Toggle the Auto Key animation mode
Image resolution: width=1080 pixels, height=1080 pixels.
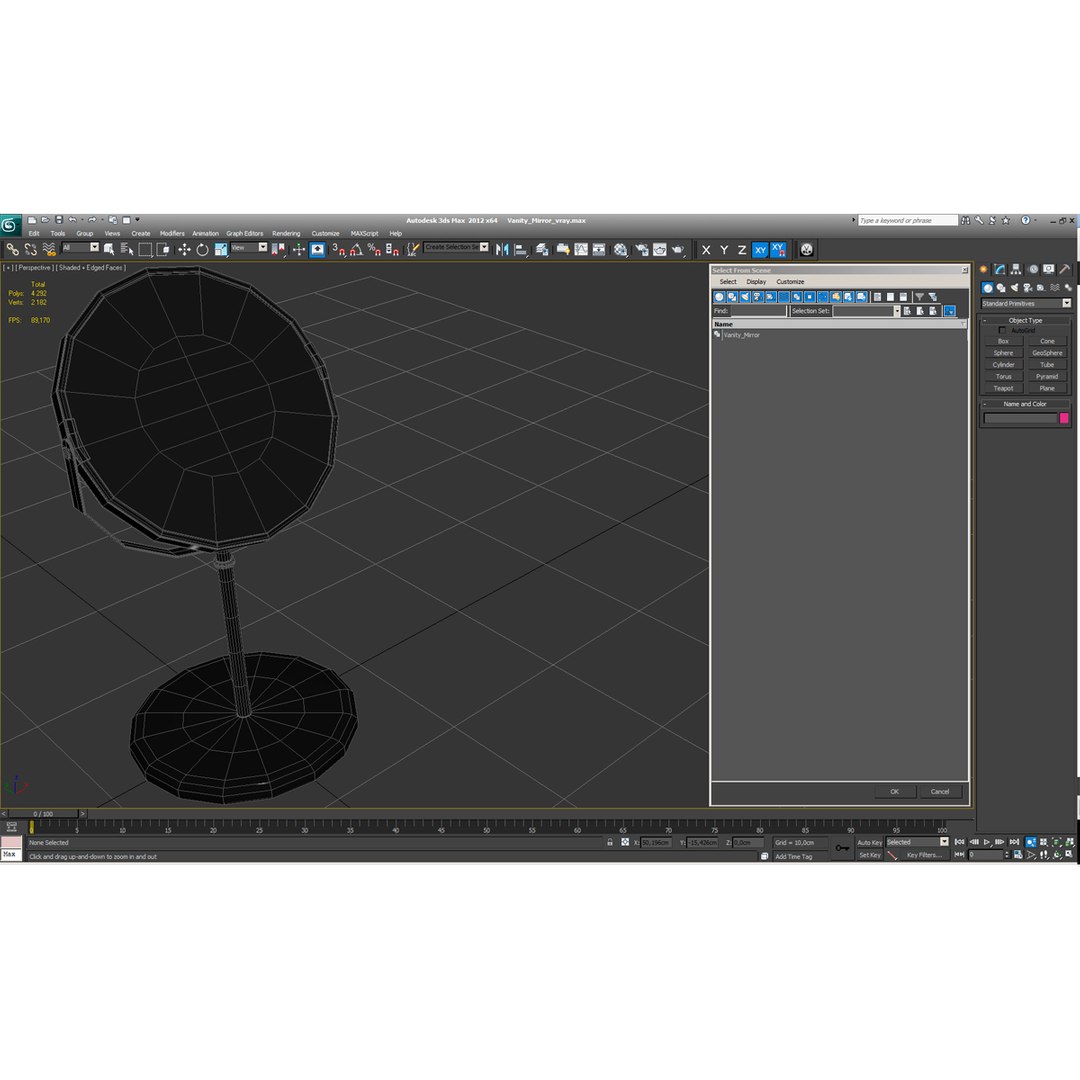[869, 842]
